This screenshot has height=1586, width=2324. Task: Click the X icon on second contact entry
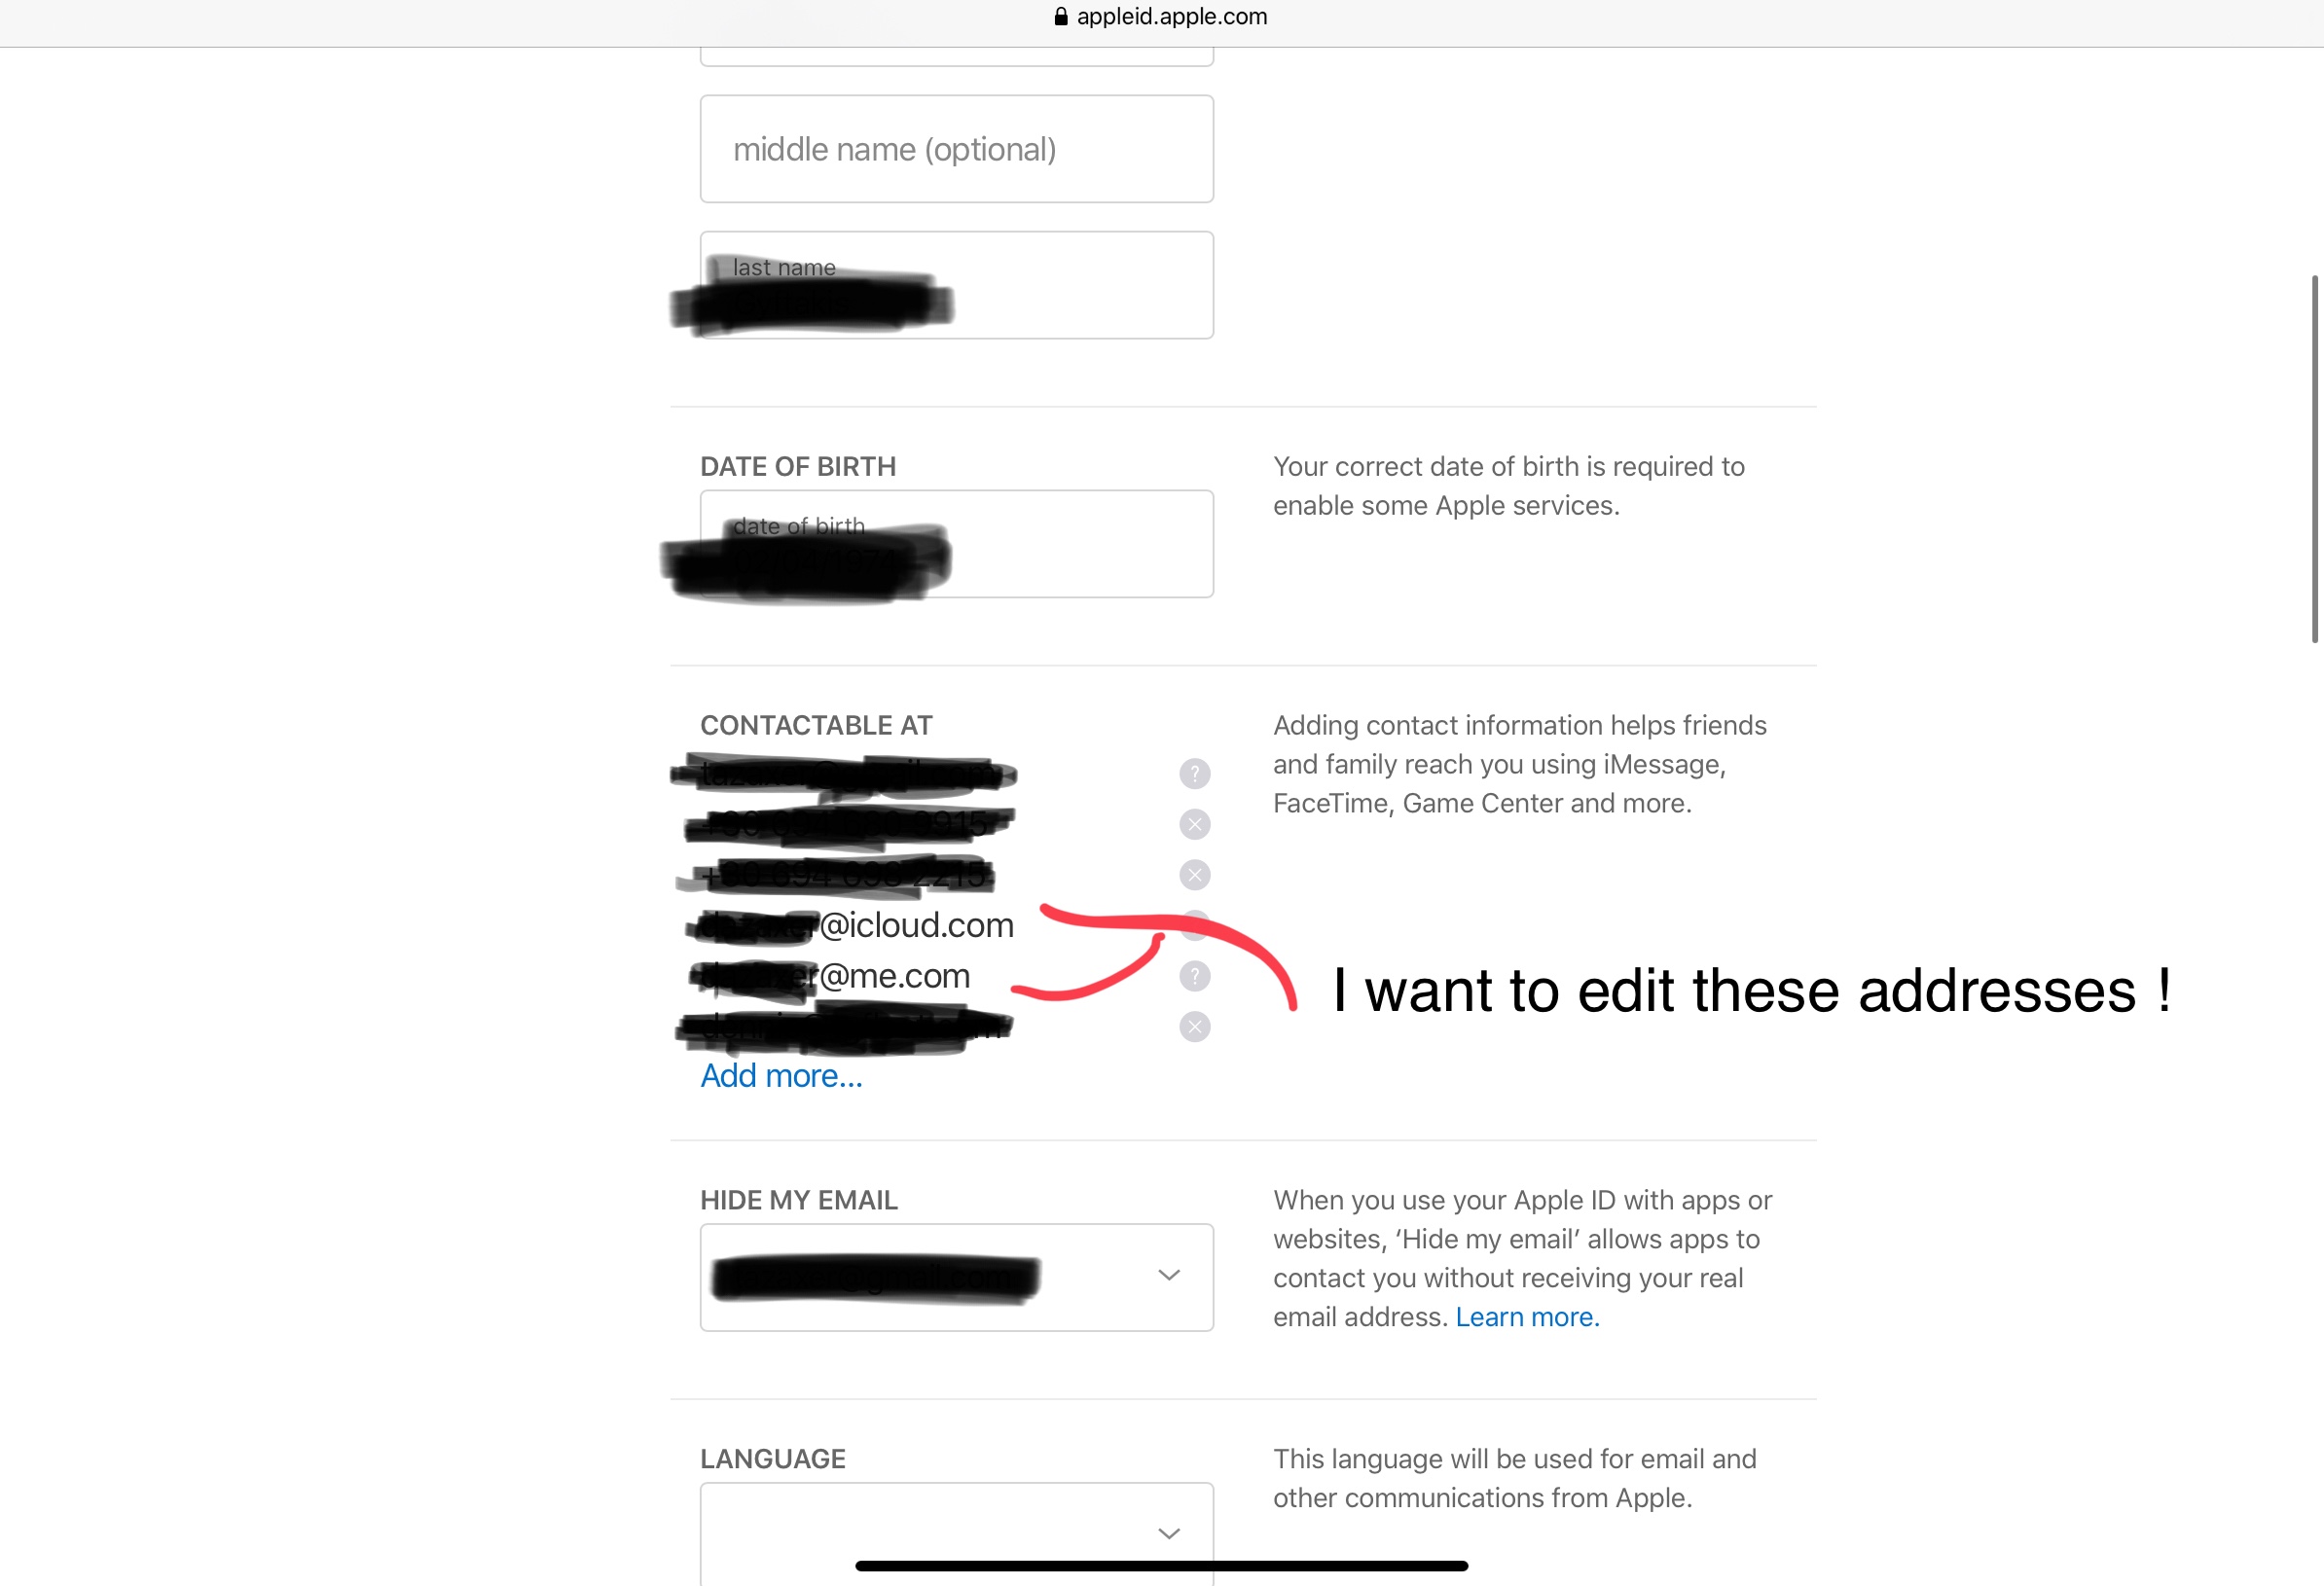[1194, 823]
